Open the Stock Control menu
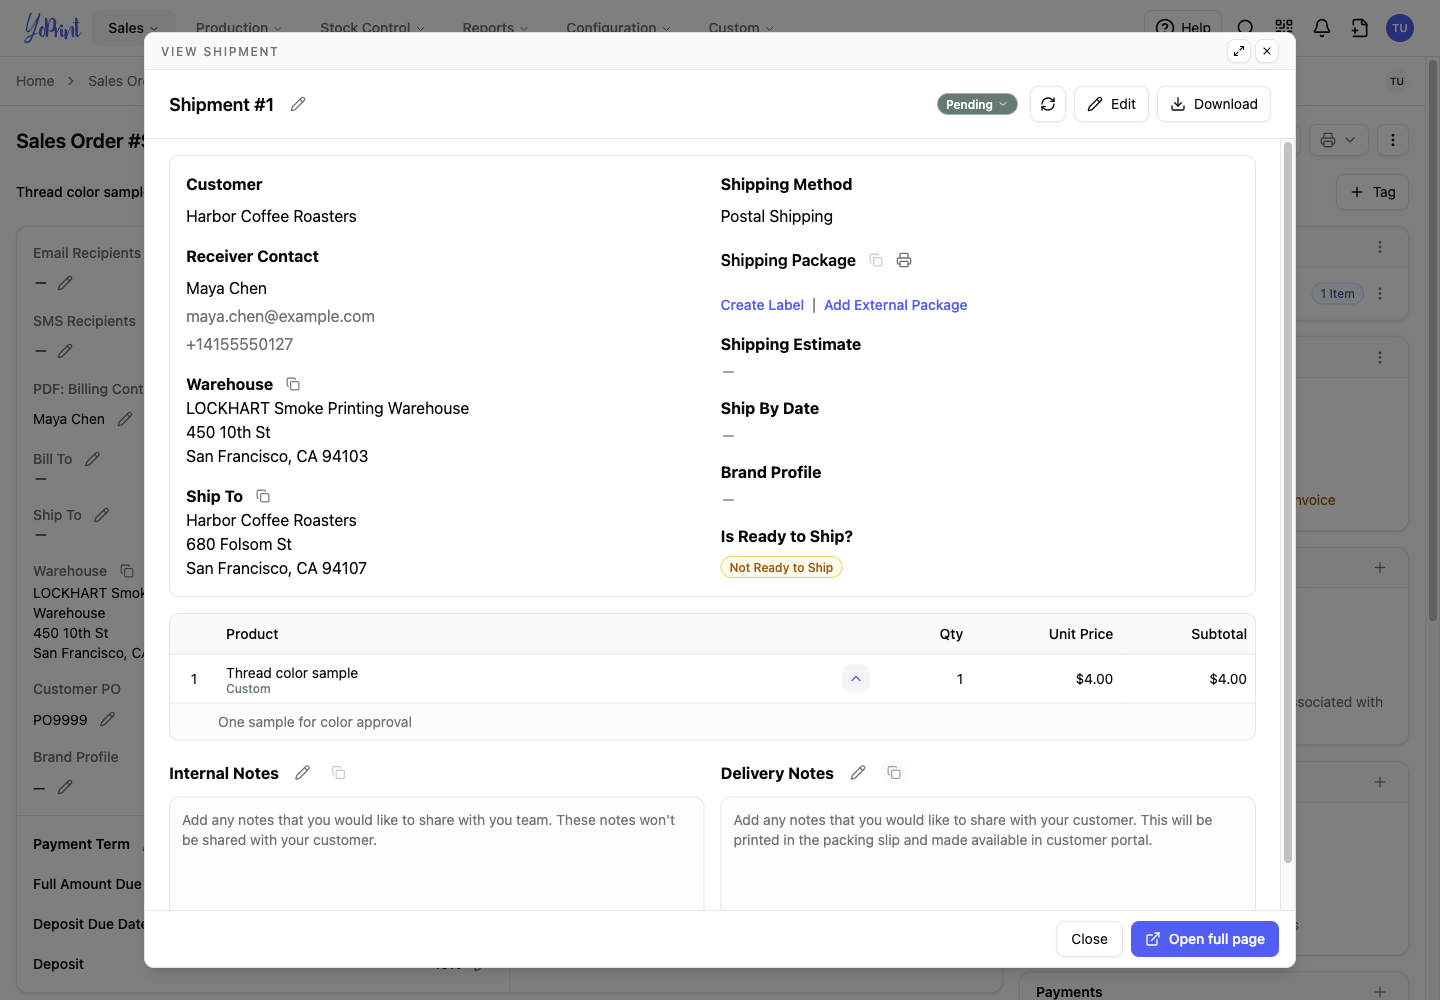This screenshot has width=1440, height=1000. coord(372,28)
